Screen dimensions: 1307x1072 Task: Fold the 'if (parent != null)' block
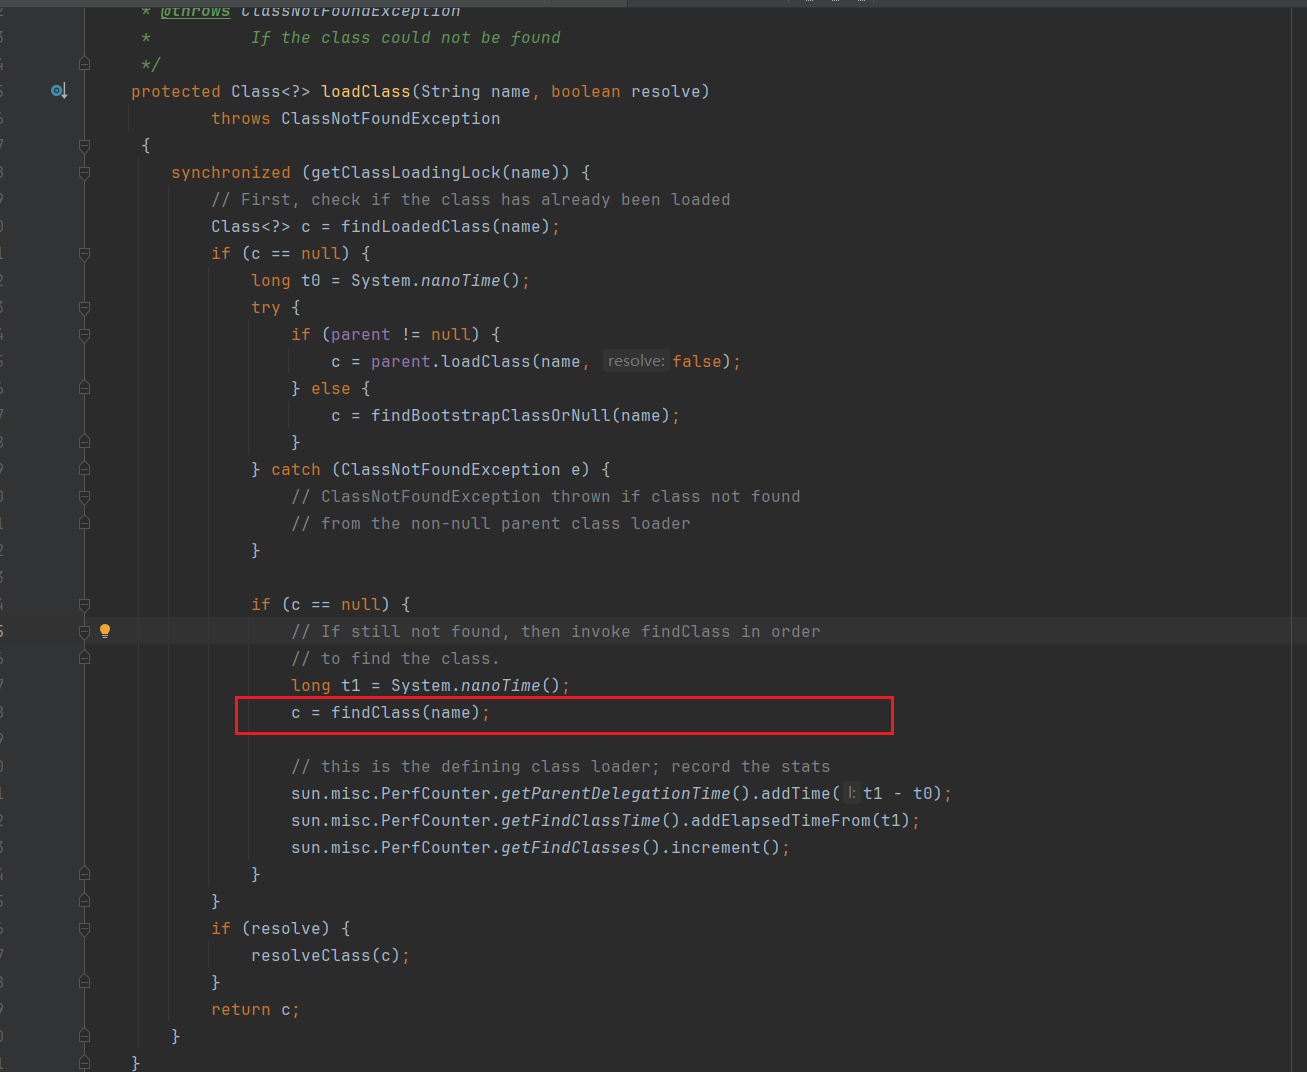point(84,335)
